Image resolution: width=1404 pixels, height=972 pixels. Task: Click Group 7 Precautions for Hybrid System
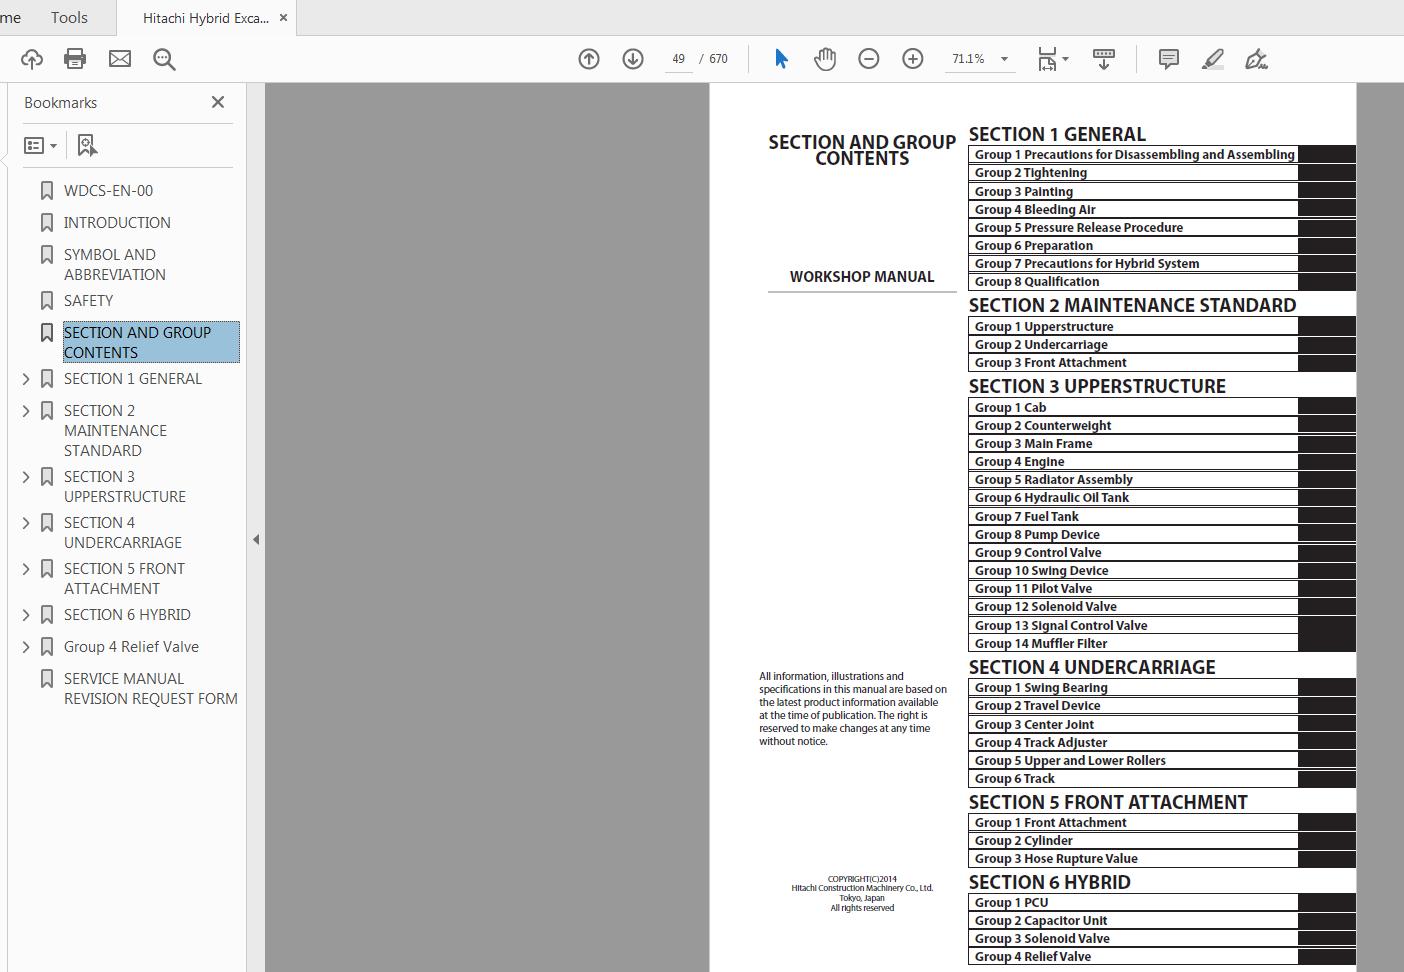tap(1087, 264)
